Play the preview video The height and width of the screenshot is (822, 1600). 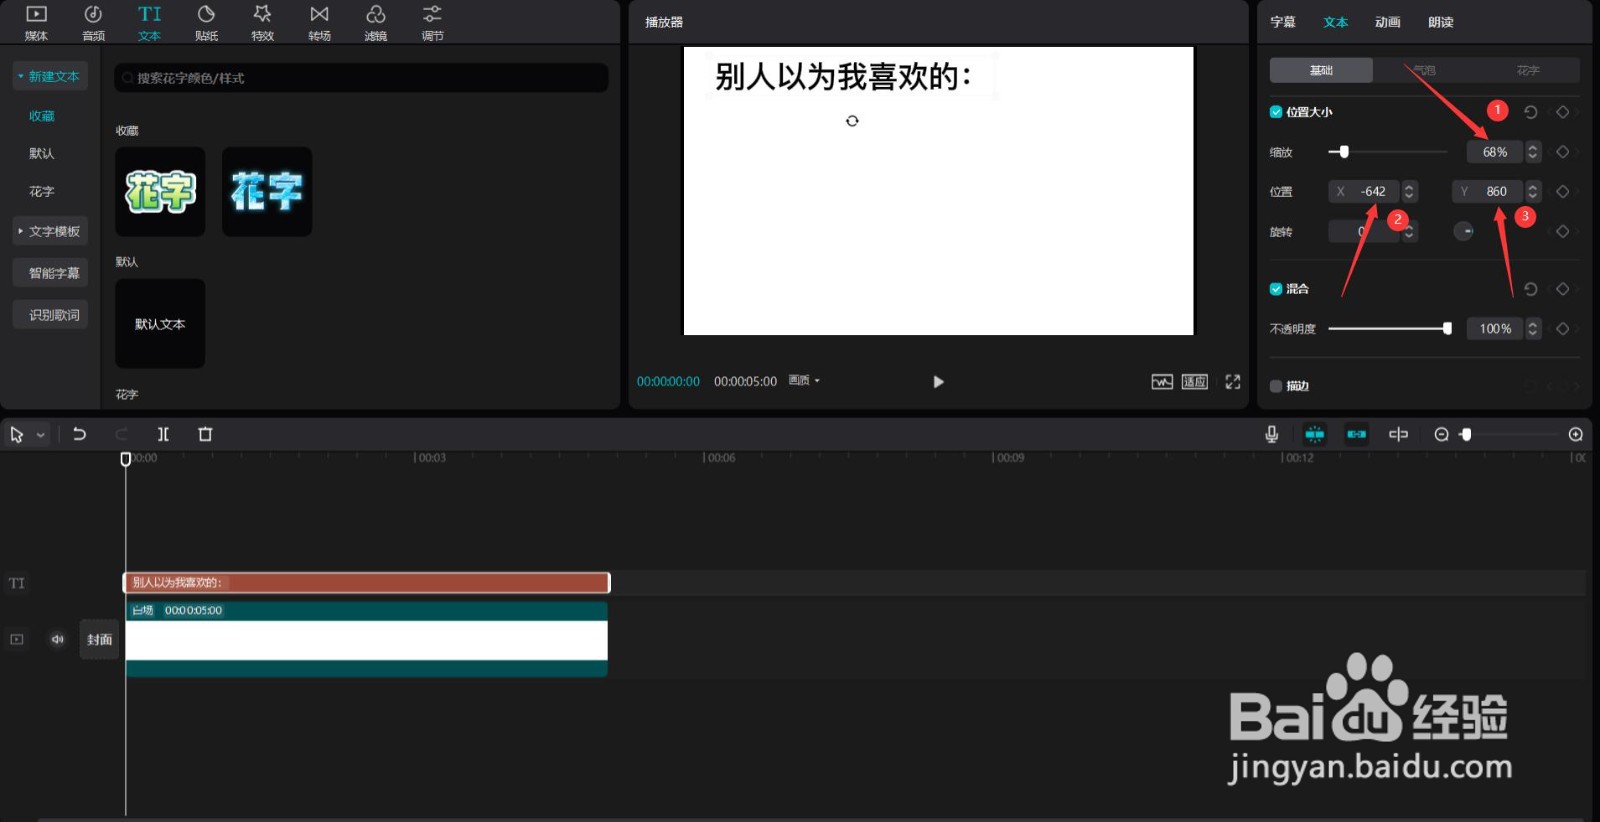click(938, 382)
